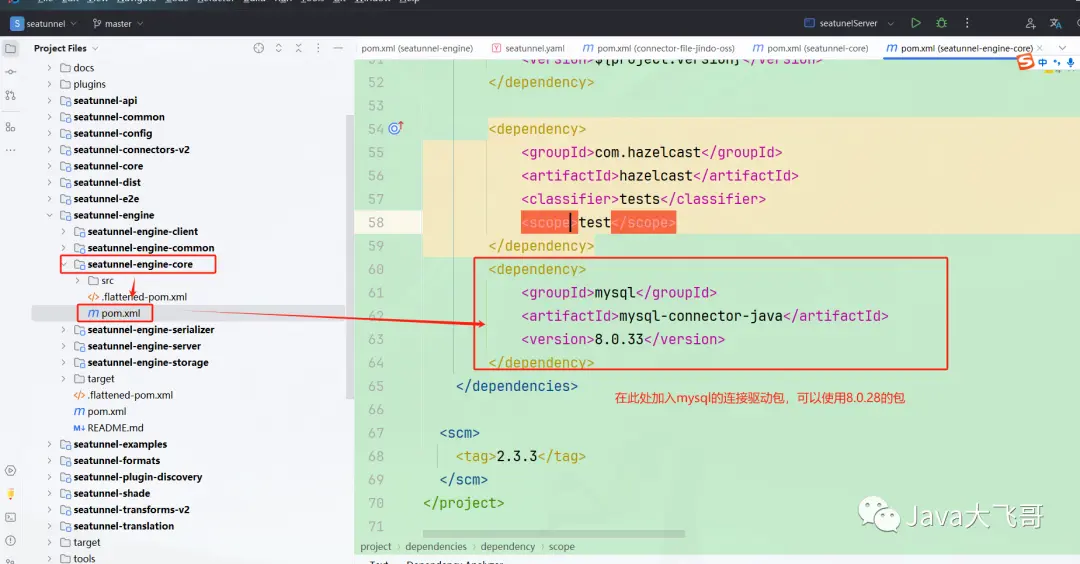Open project panel options three-dot icon

[x=318, y=48]
